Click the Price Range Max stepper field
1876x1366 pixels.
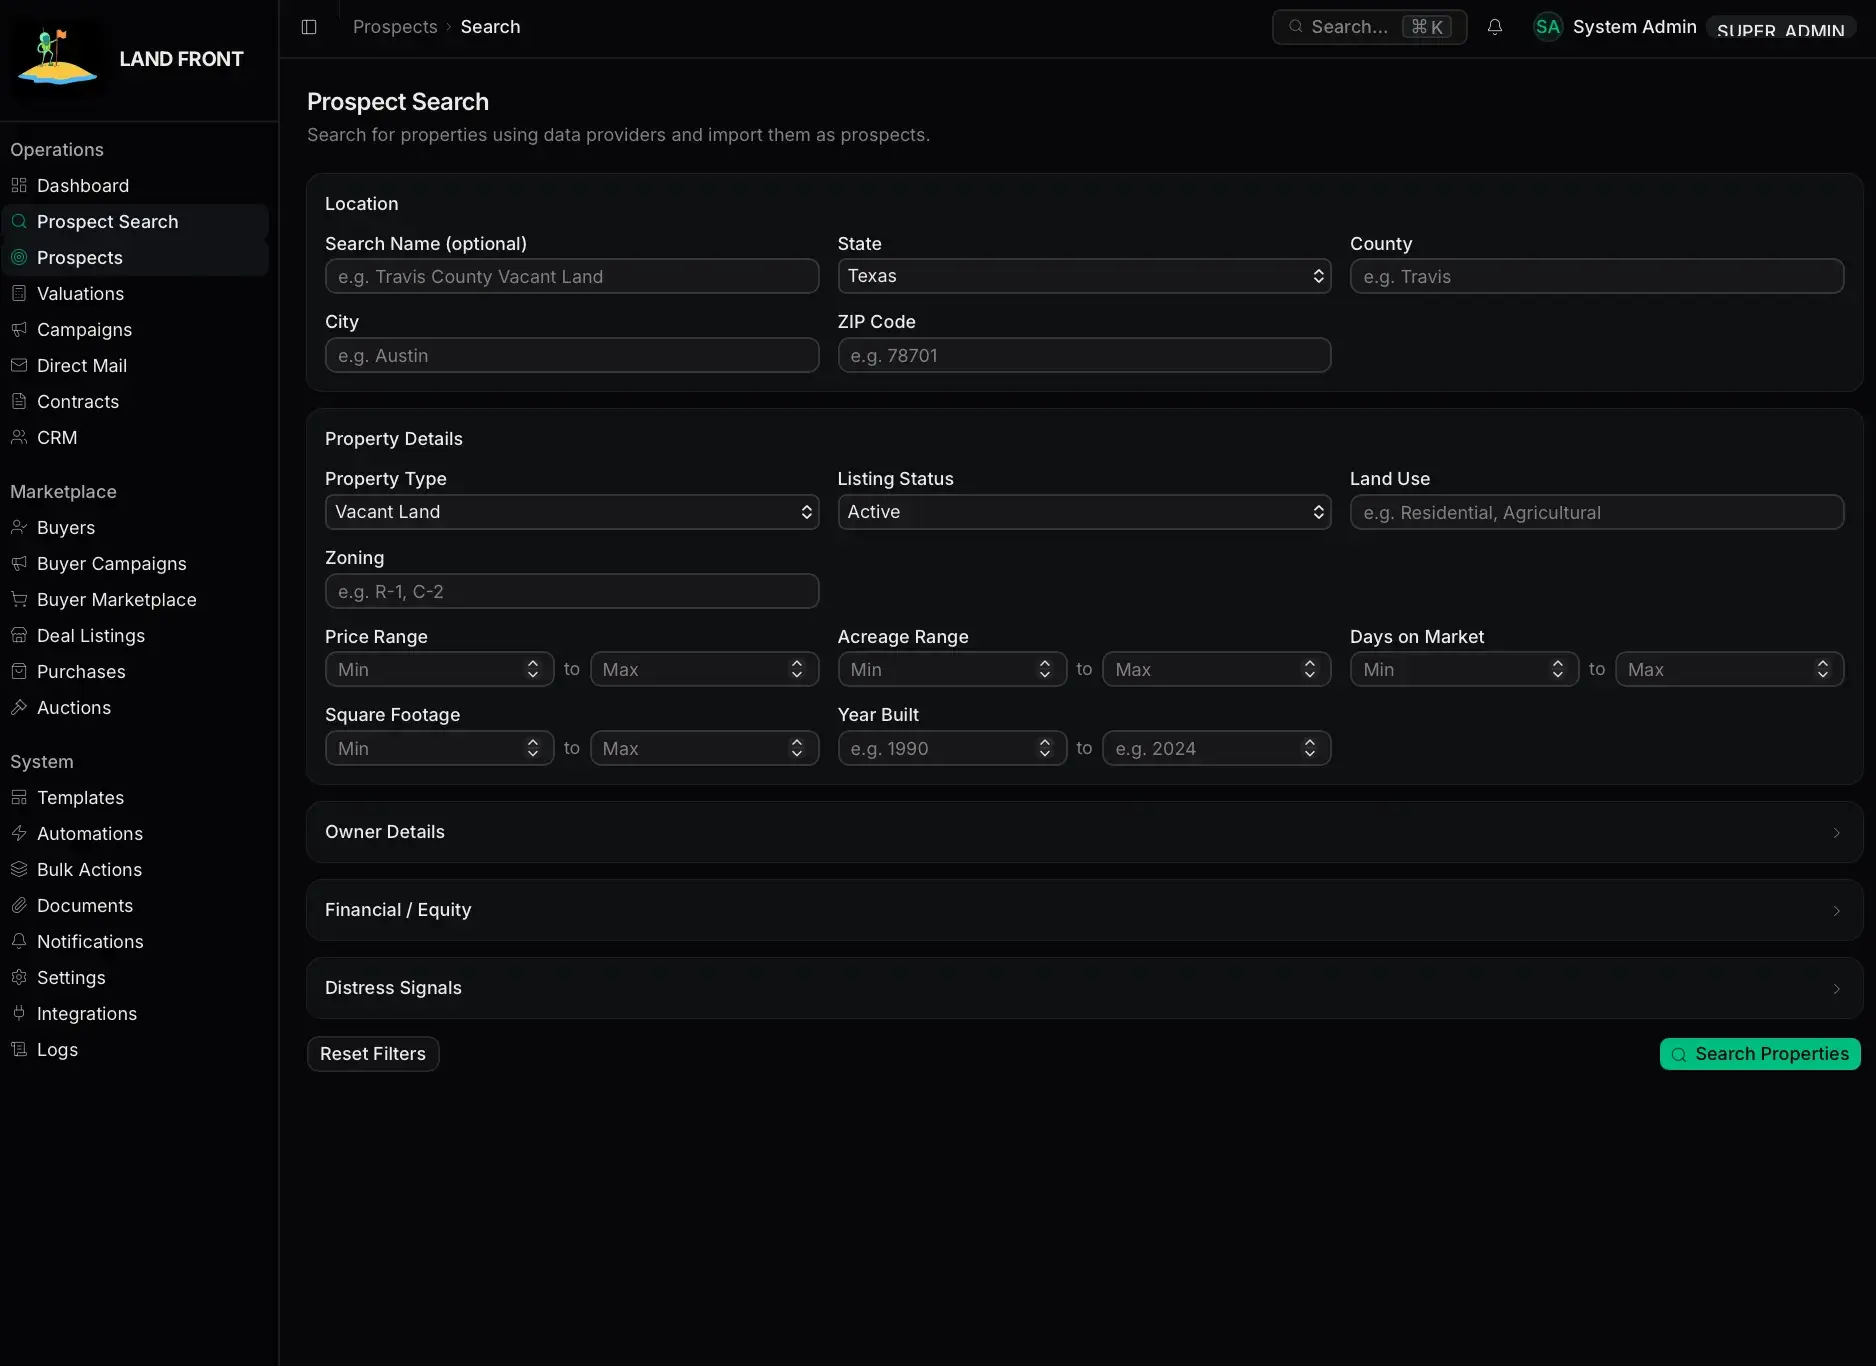pos(704,670)
